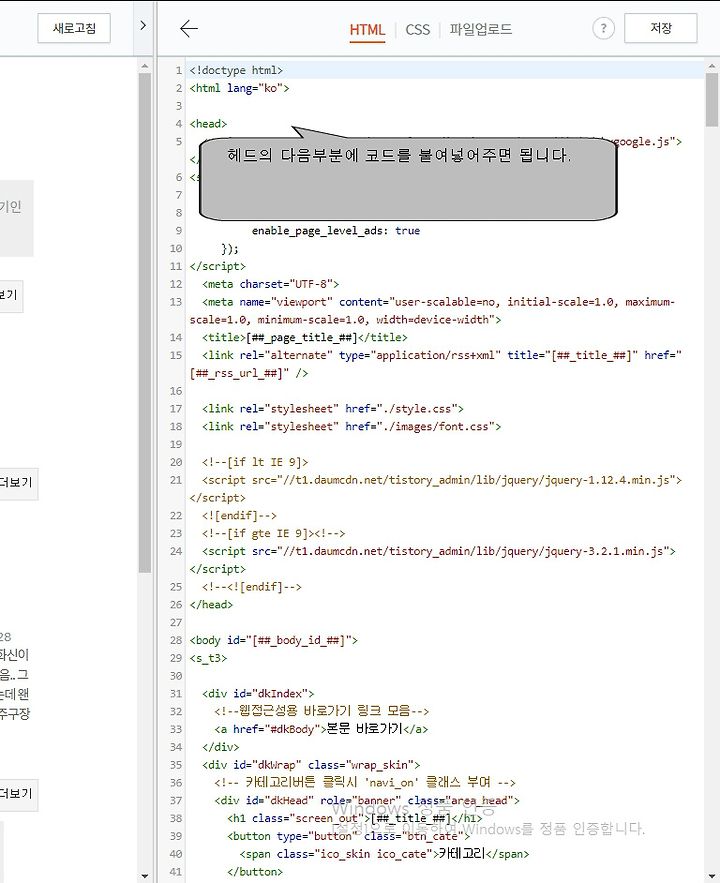Click the <s_t3> tag line
Image resolution: width=720 pixels, height=883 pixels.
[x=208, y=659]
